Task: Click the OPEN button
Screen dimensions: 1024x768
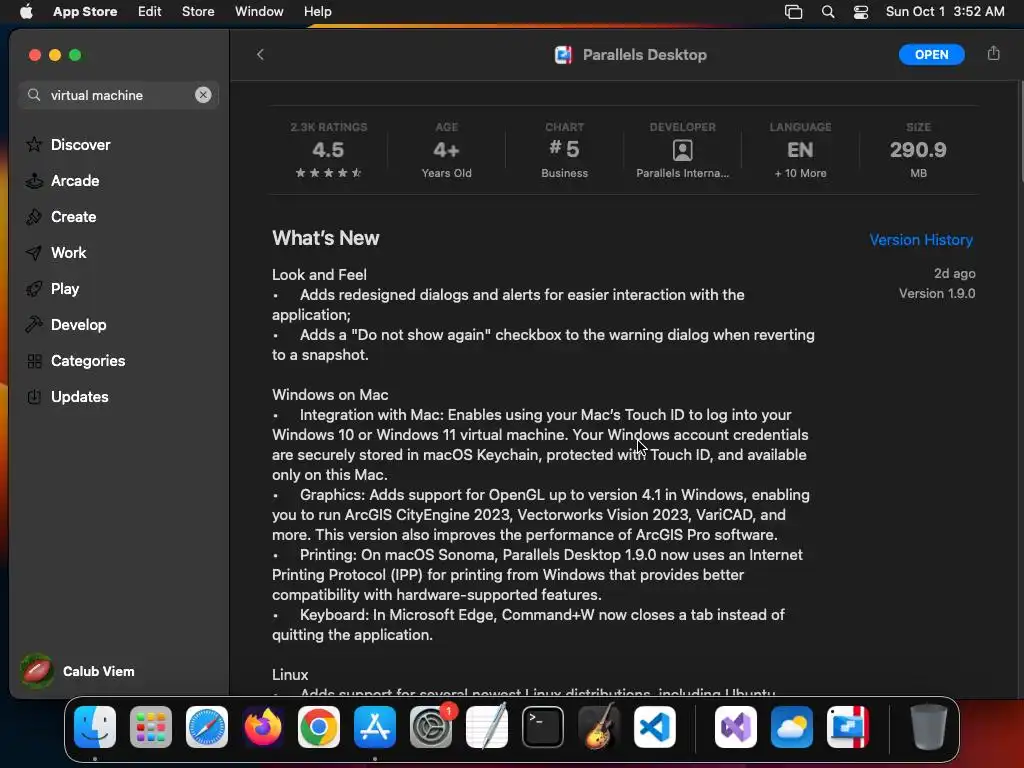Action: 931,55
